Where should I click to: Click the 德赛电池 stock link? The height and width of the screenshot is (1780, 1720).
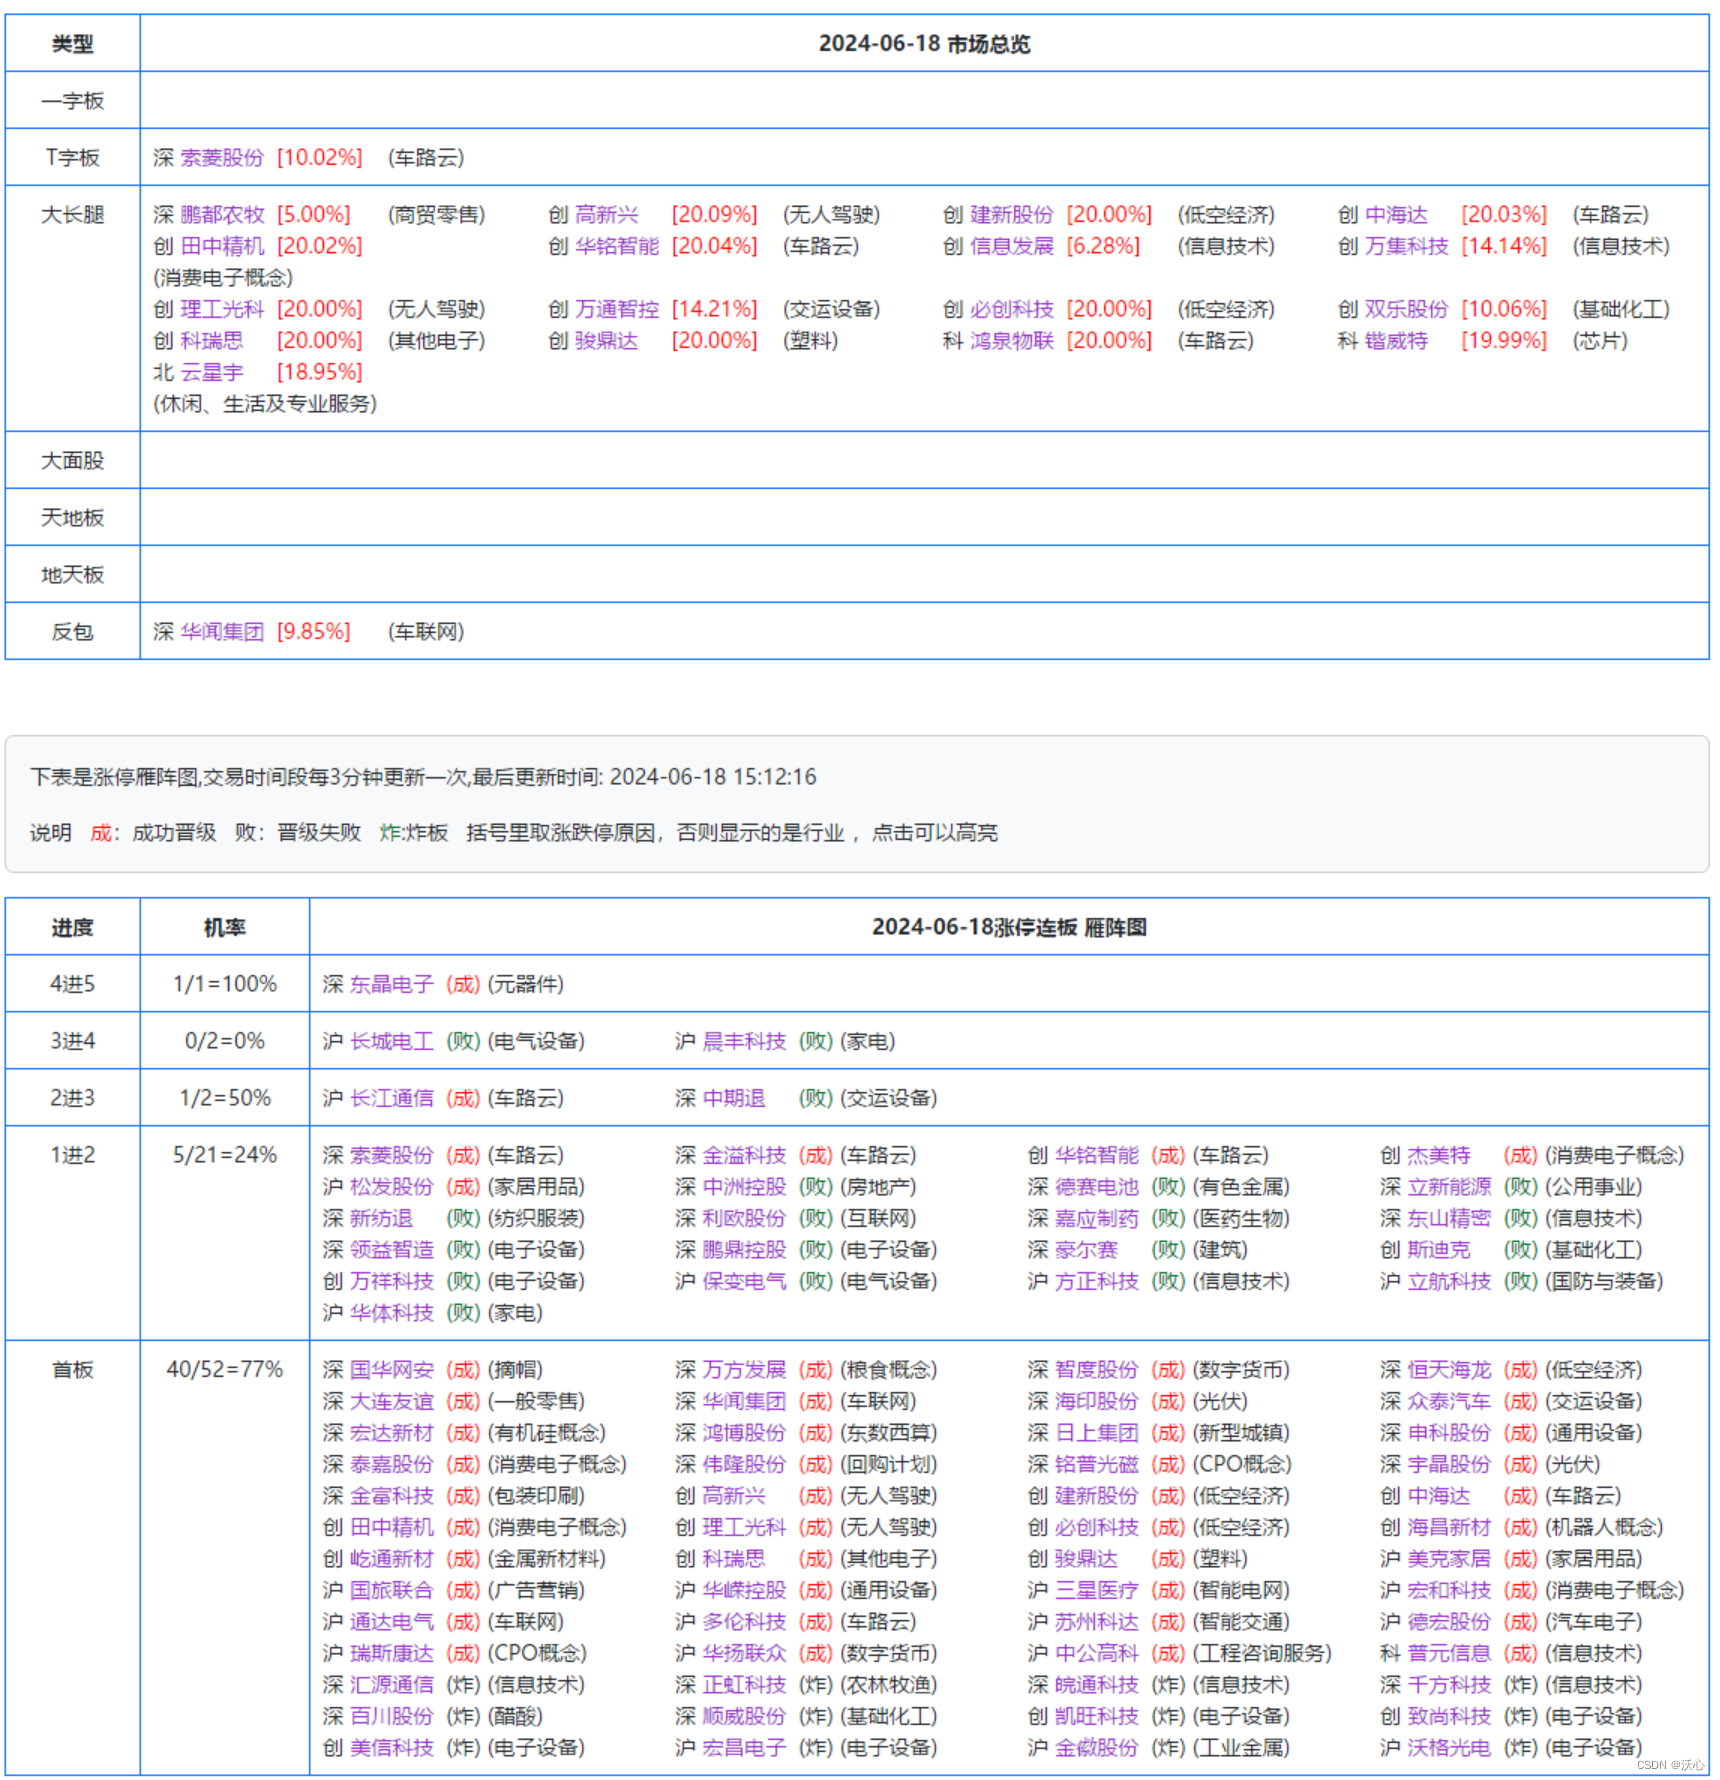click(1097, 1186)
